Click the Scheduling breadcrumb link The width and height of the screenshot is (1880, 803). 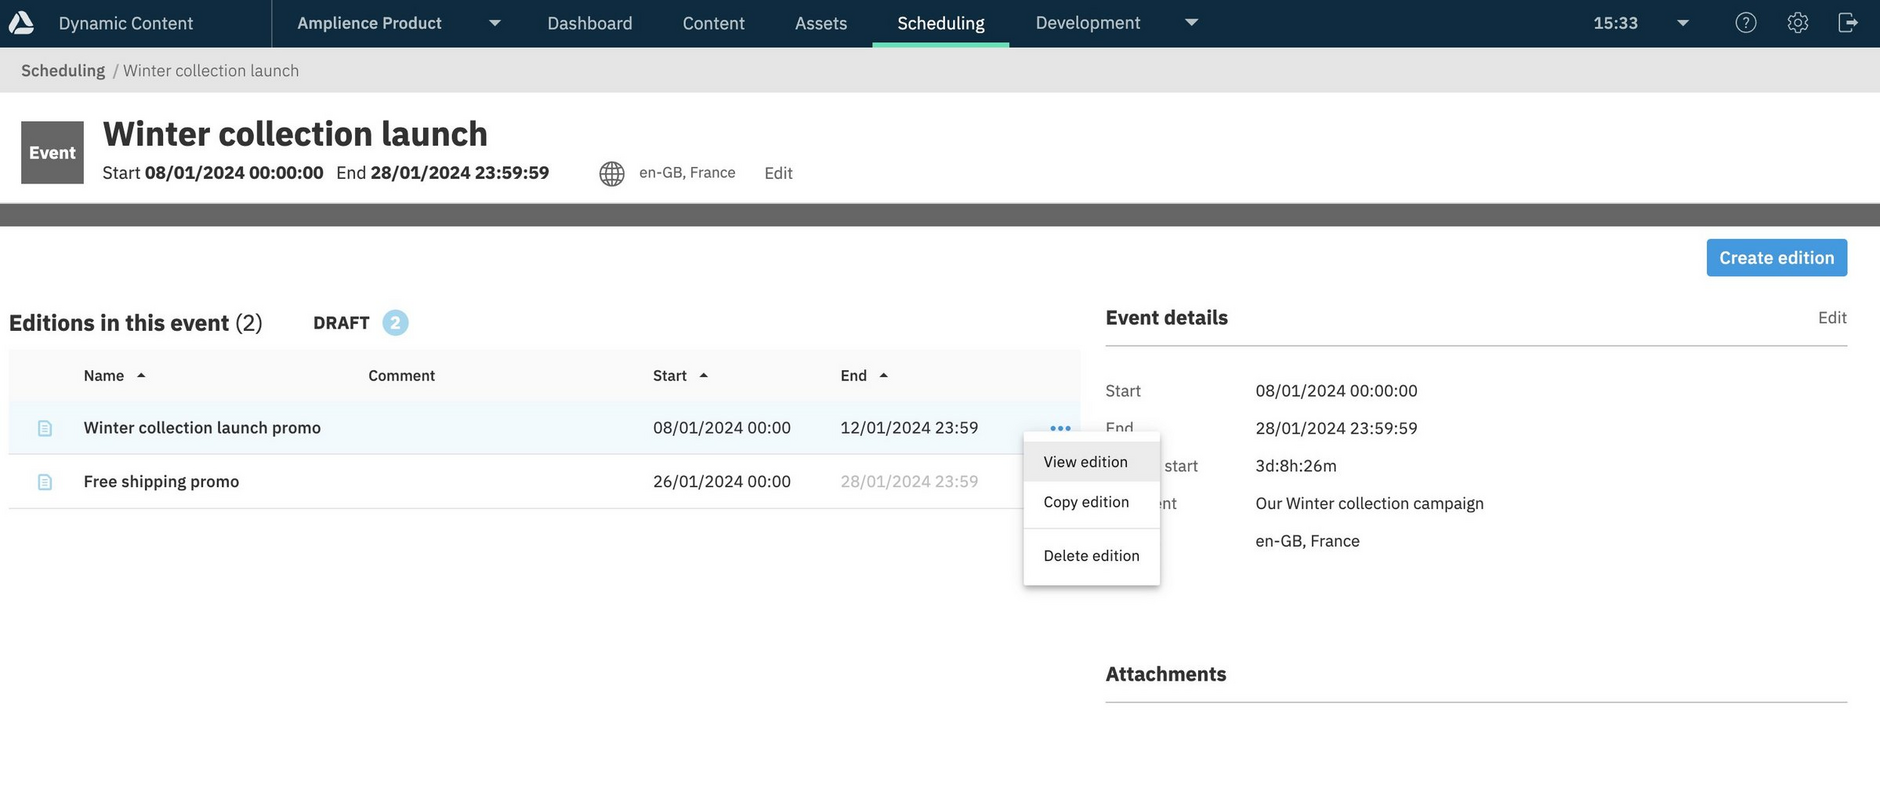[63, 71]
